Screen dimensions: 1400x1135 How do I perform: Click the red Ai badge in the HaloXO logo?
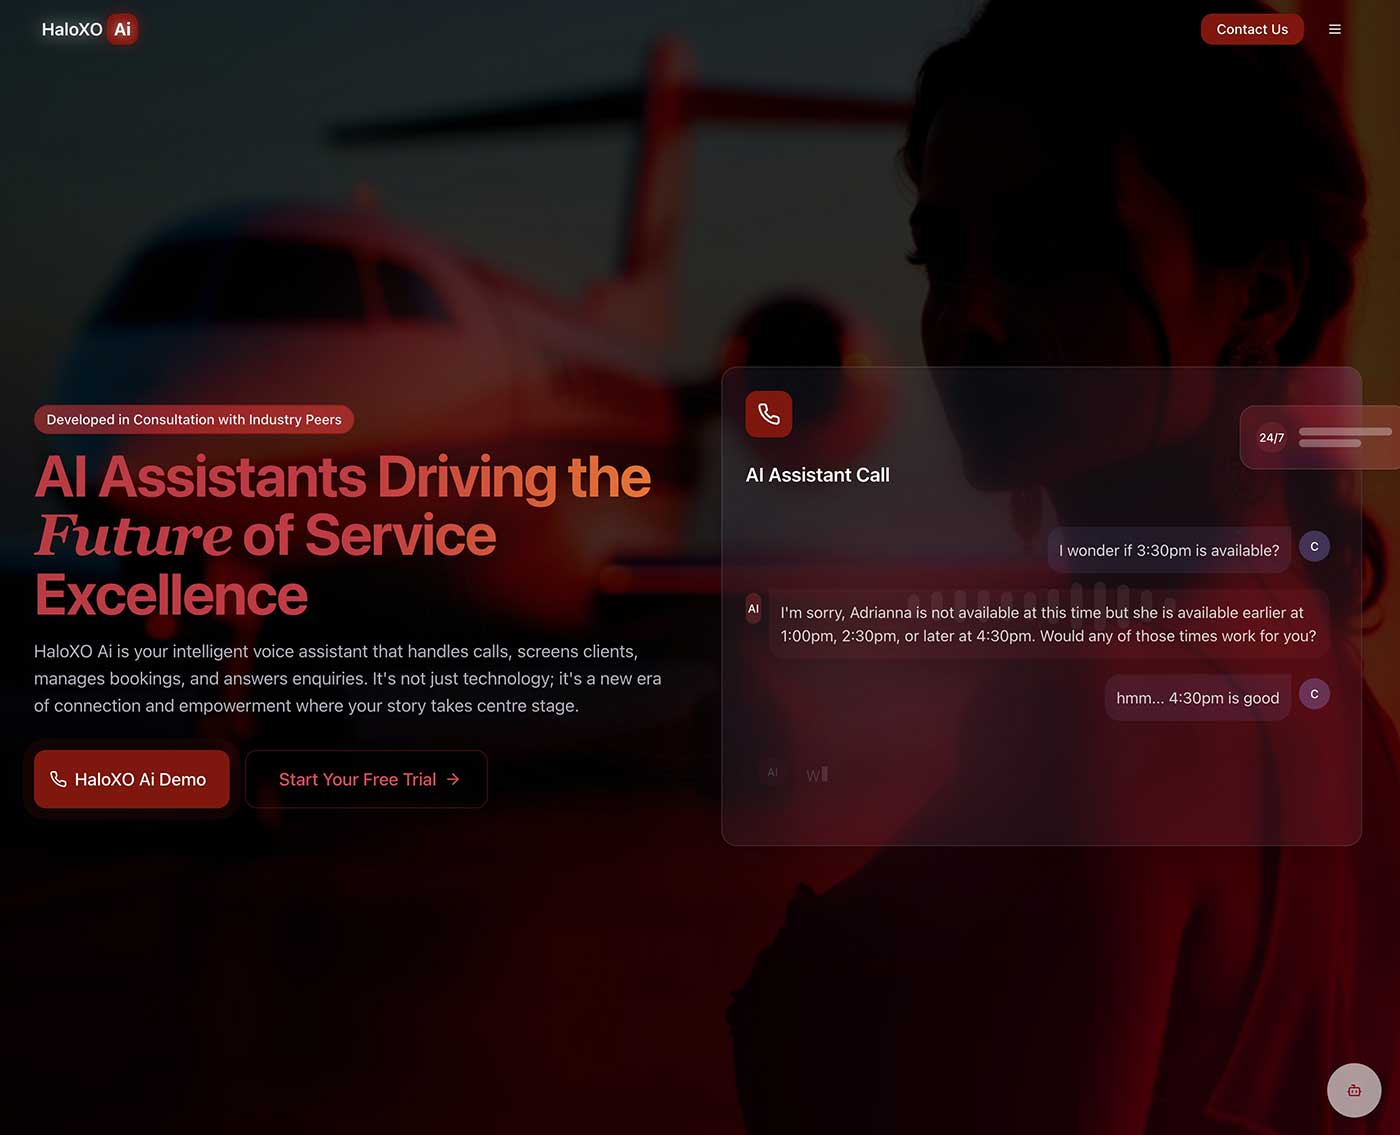point(122,29)
